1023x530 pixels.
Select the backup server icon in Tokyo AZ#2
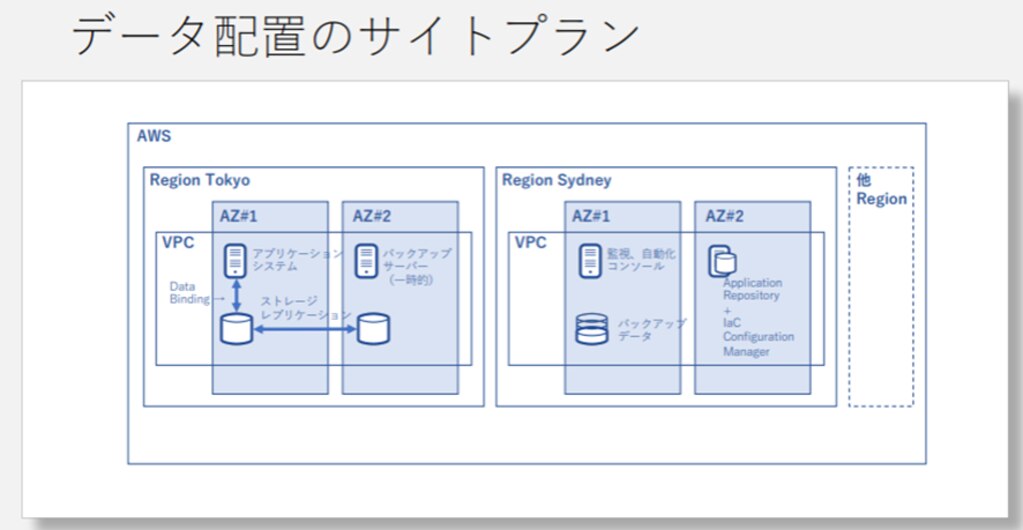[x=367, y=261]
